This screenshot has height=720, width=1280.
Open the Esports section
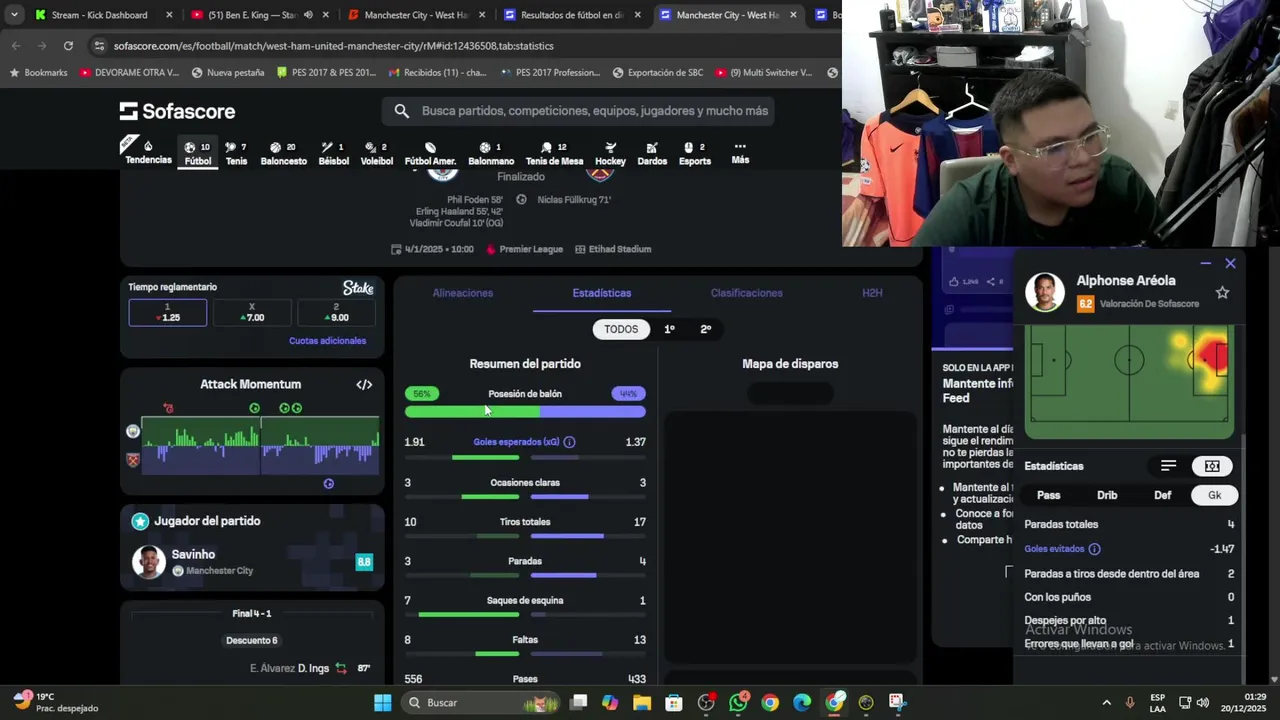tap(694, 152)
